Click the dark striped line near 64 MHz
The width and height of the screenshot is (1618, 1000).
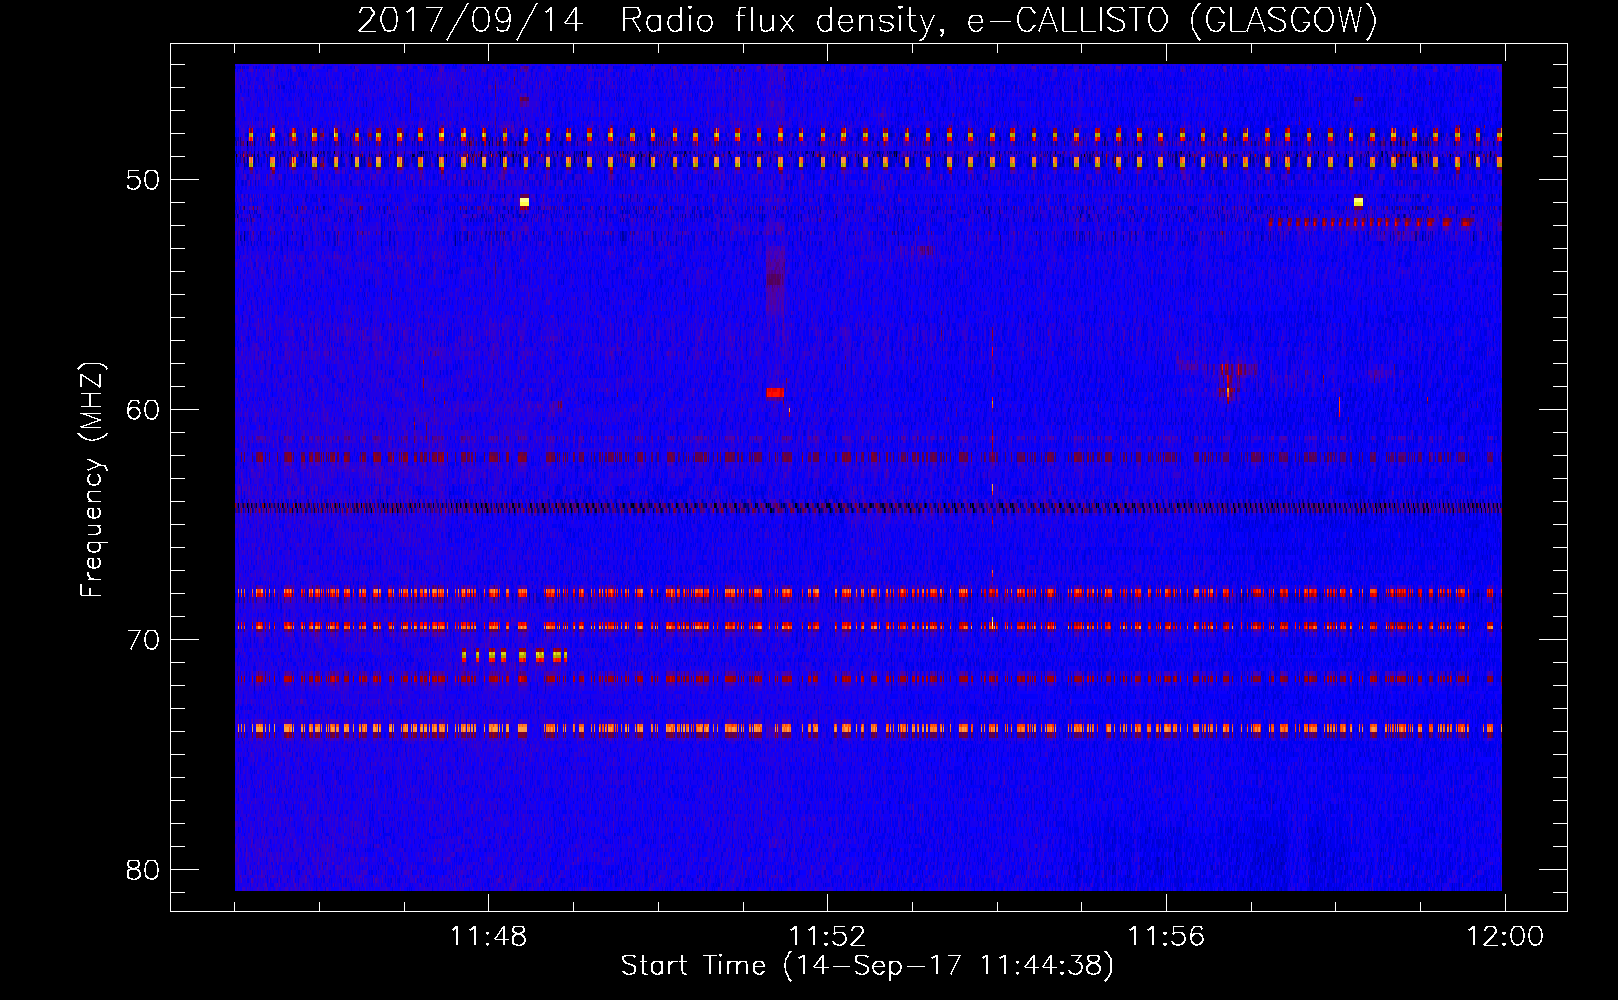coord(868,508)
